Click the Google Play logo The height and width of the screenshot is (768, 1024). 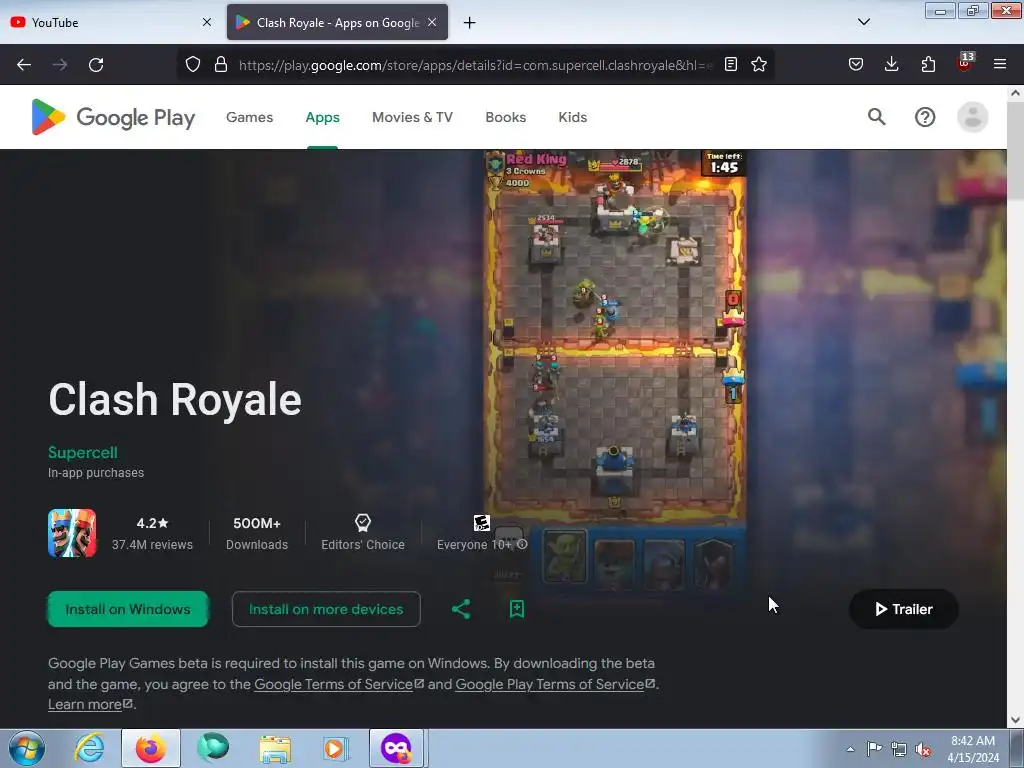[x=114, y=118]
